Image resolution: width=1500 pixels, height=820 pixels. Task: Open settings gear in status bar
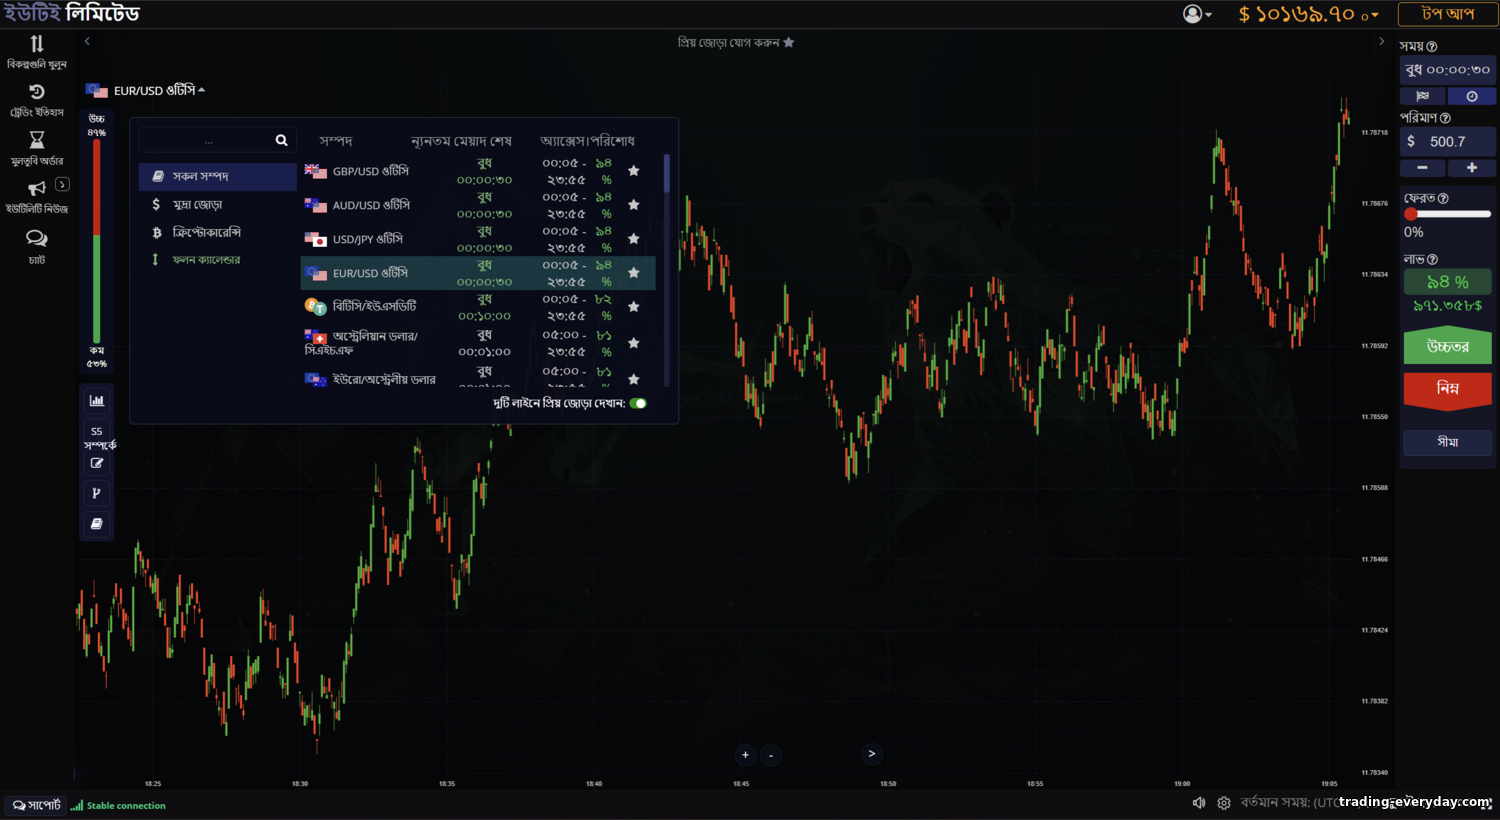click(x=1224, y=803)
